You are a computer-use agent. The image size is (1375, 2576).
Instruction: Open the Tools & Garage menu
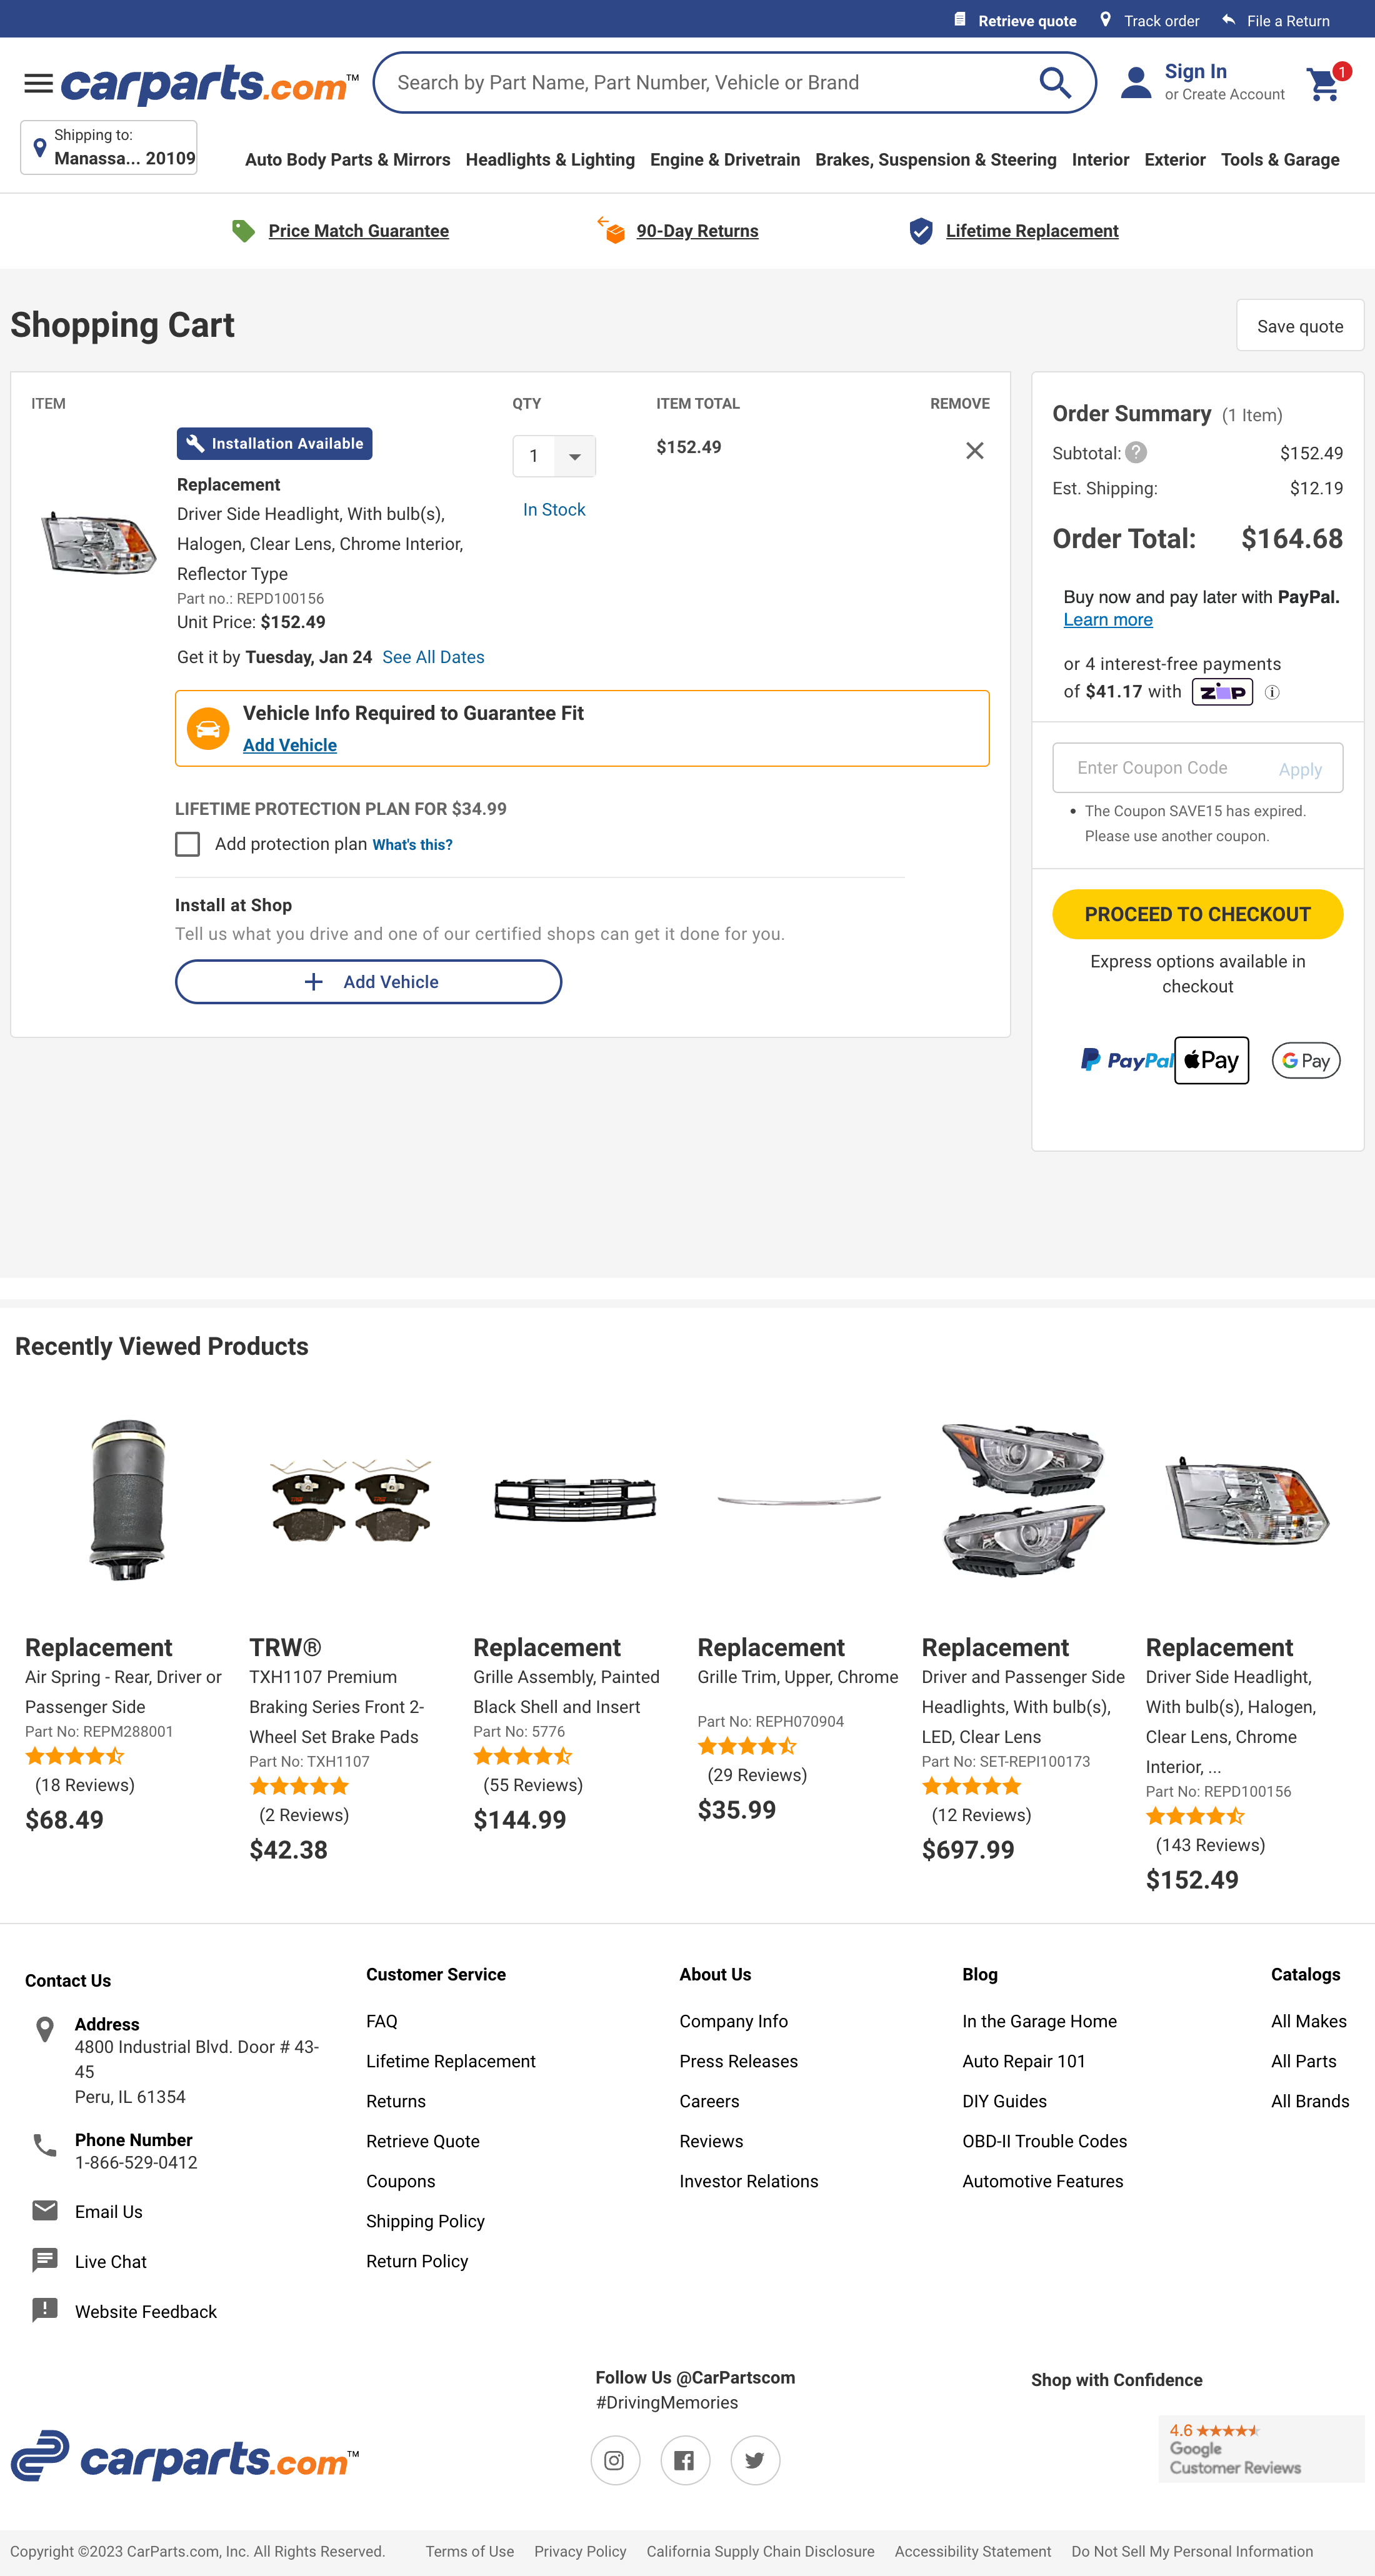[x=1280, y=160]
